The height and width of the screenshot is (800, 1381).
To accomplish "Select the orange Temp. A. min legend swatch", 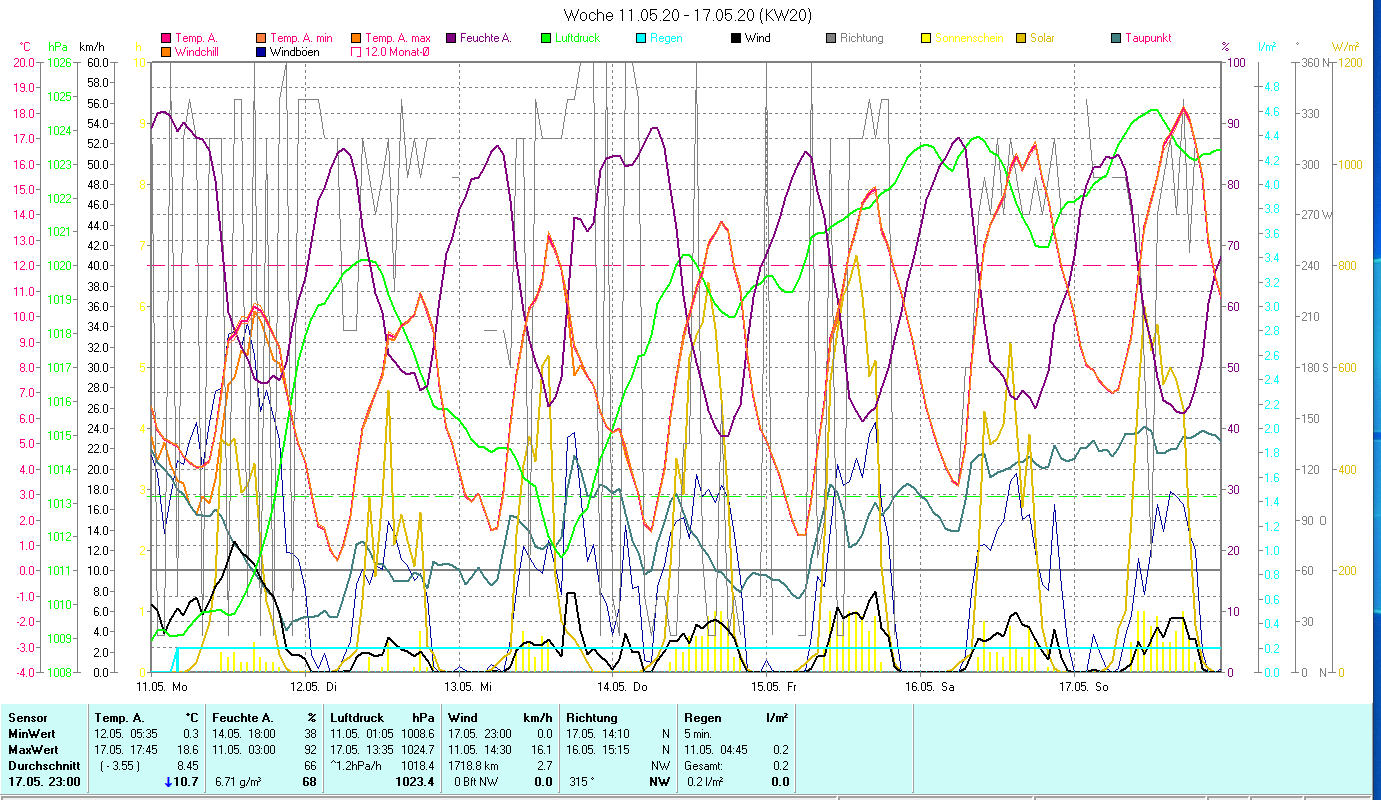I will click(x=261, y=38).
